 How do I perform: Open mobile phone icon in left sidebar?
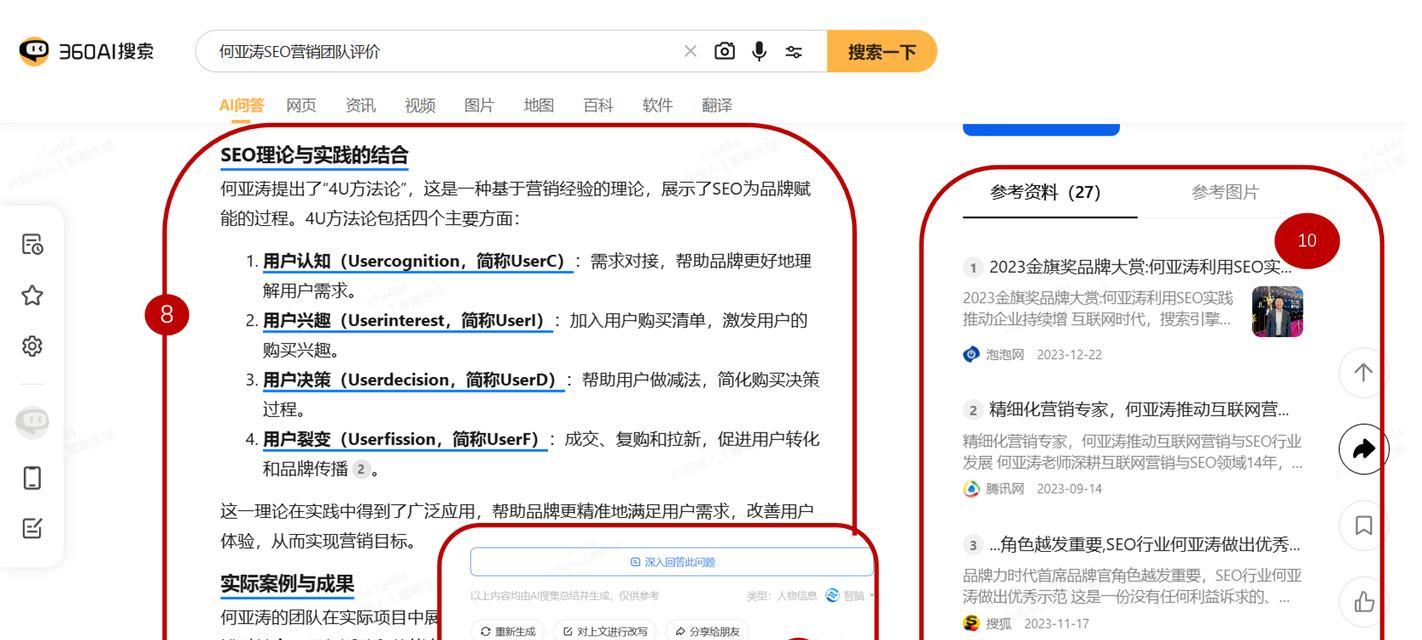tap(32, 478)
